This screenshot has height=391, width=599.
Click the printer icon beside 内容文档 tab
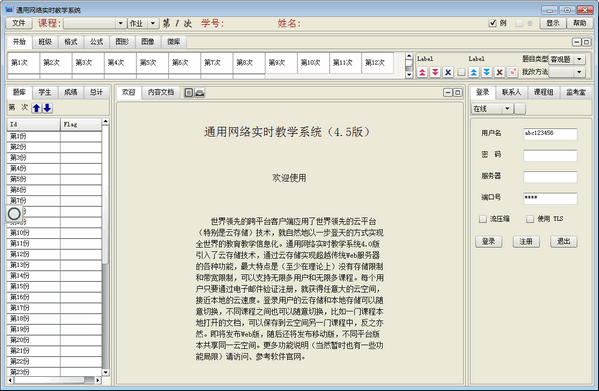pyautogui.click(x=200, y=92)
